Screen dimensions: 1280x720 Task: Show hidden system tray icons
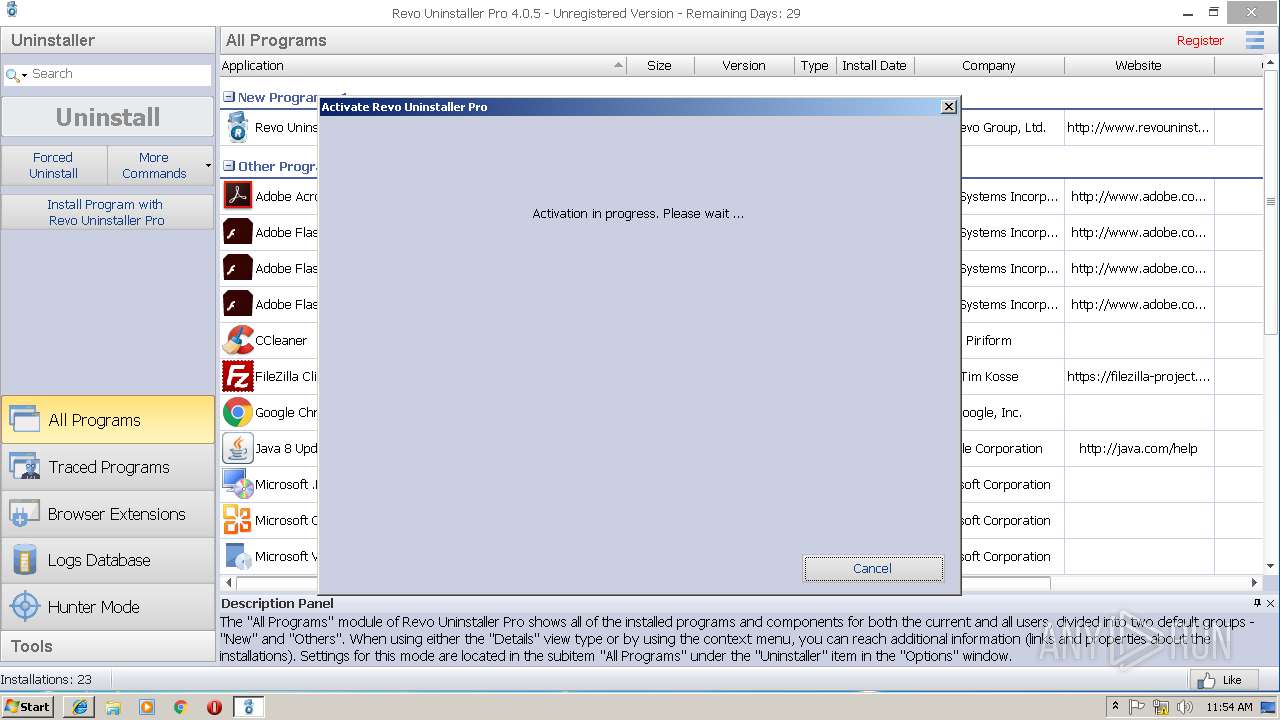click(1115, 707)
